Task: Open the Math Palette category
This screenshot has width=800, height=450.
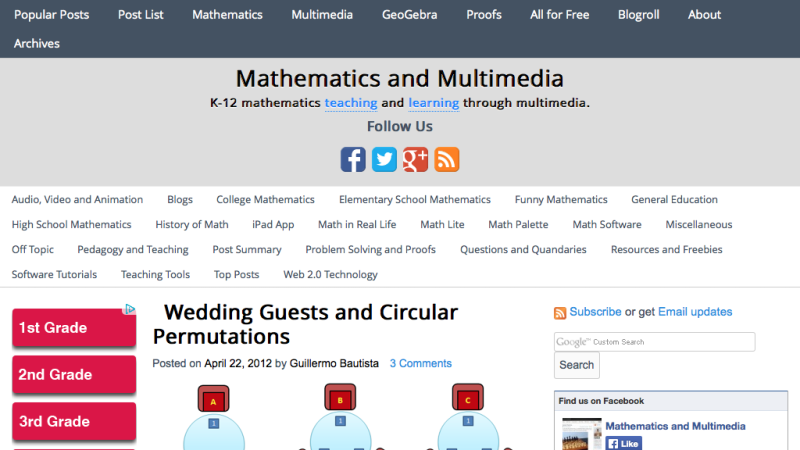Action: tap(518, 224)
